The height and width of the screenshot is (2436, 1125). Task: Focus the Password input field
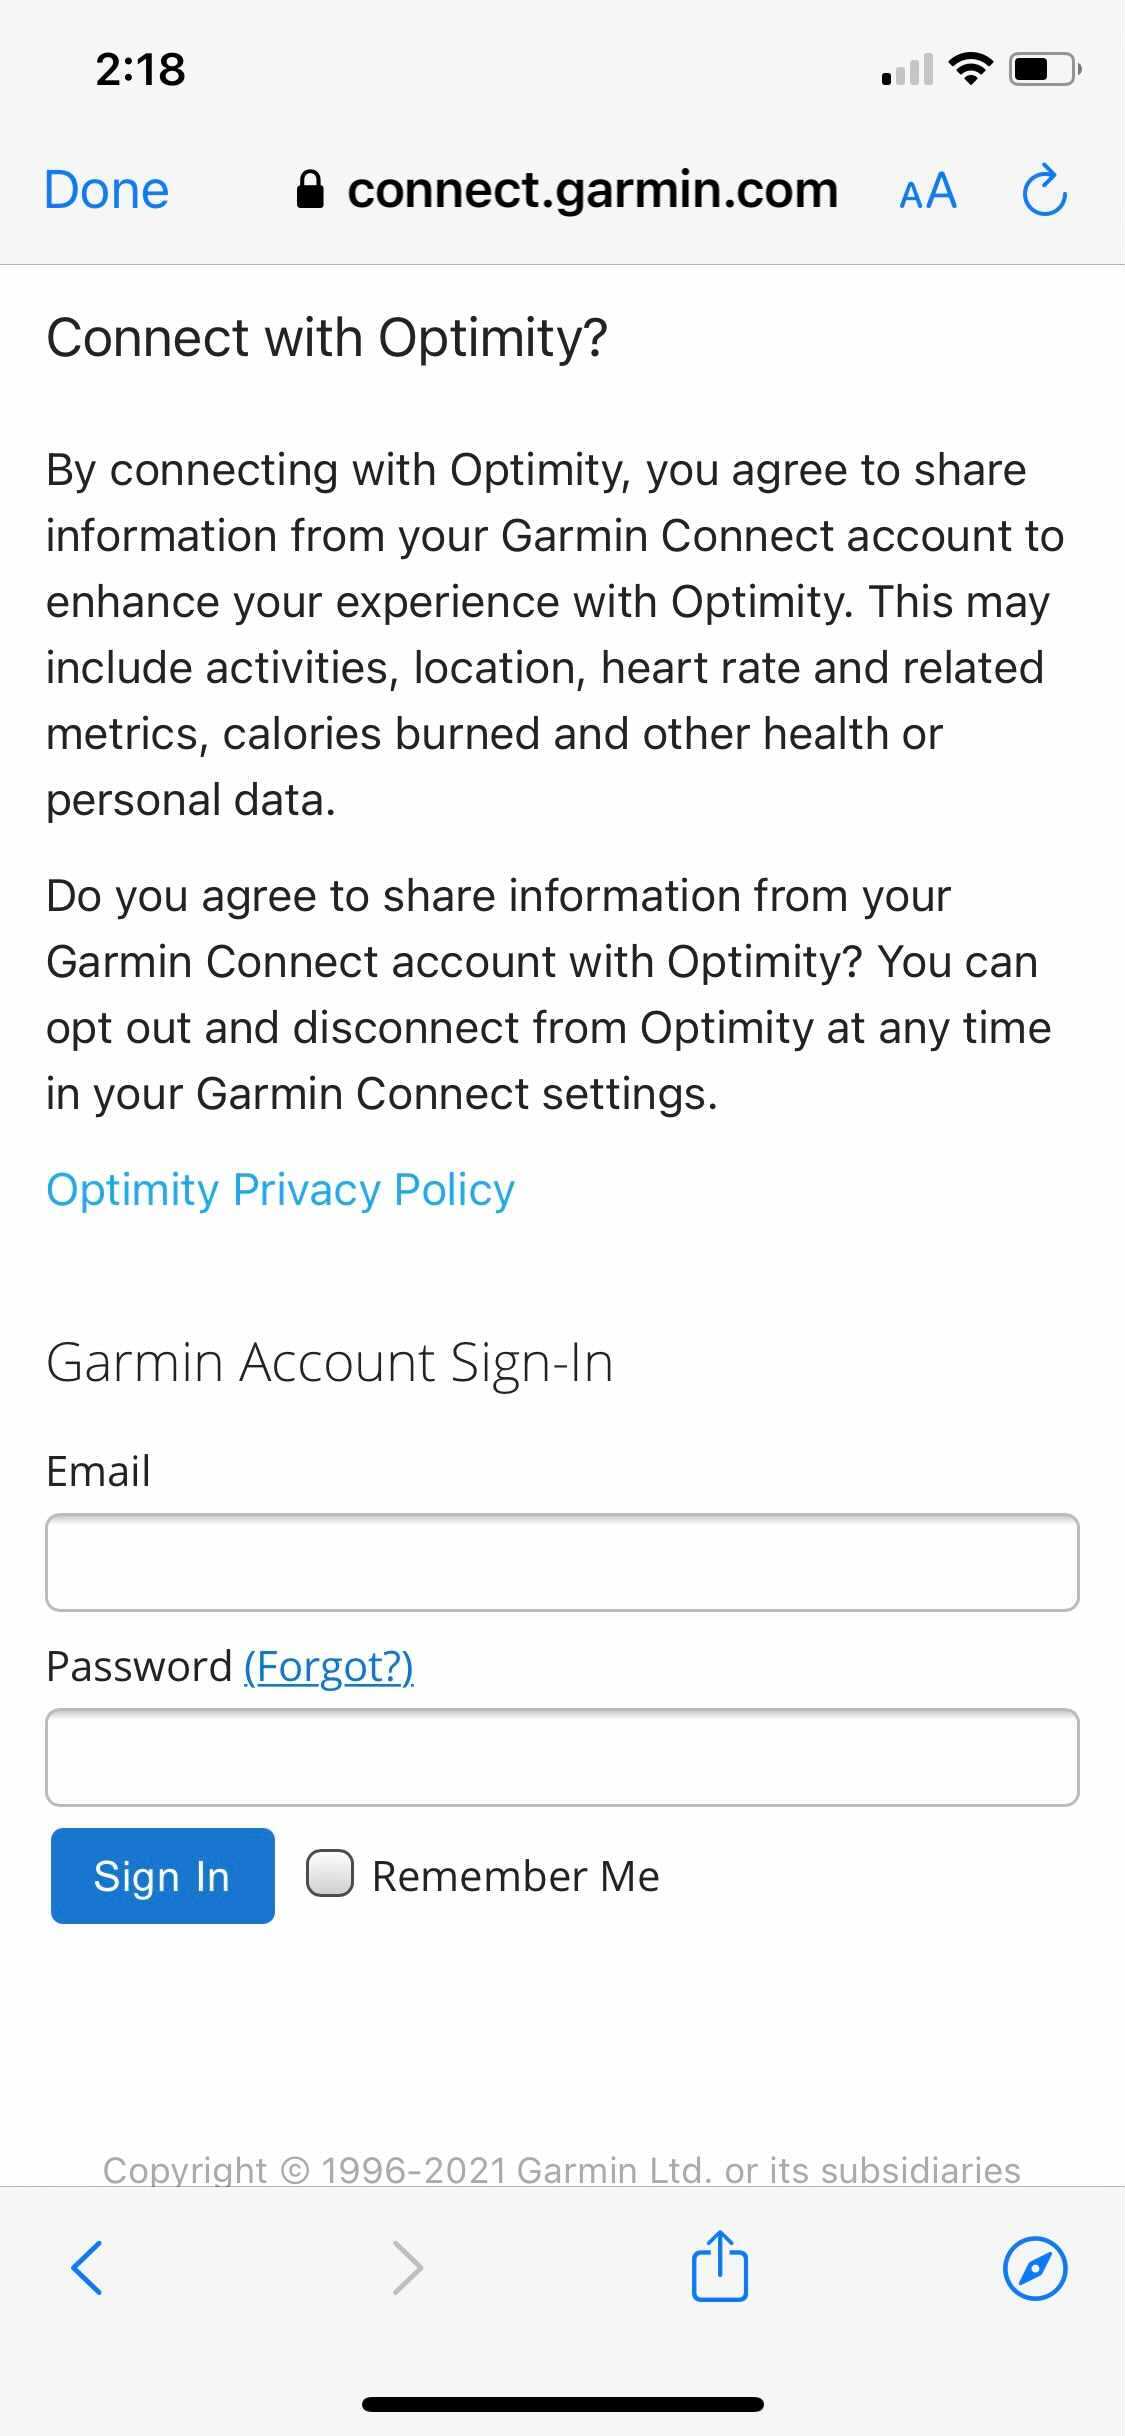click(x=562, y=1757)
